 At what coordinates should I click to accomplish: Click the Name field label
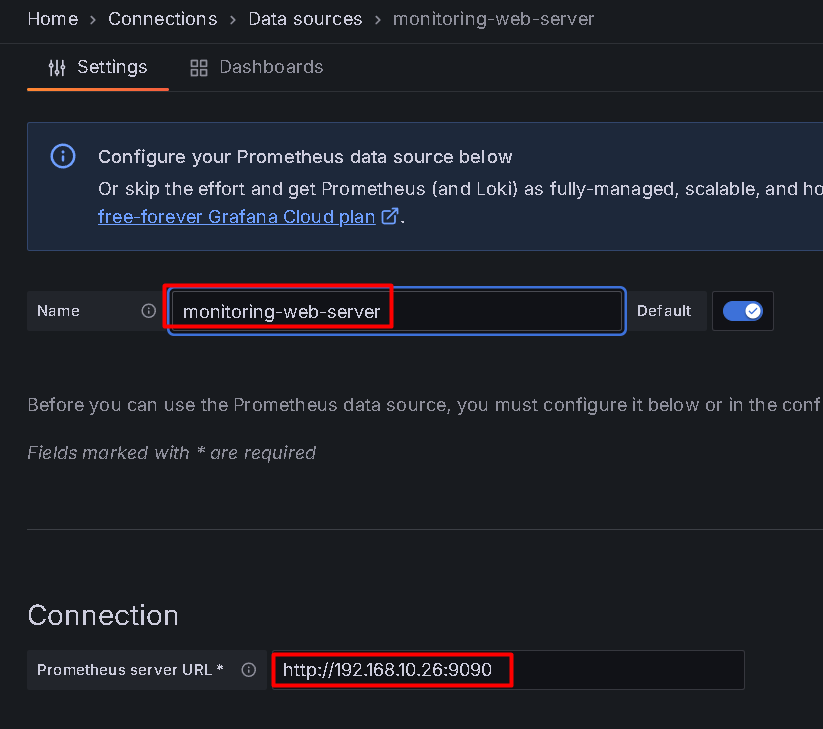(58, 311)
